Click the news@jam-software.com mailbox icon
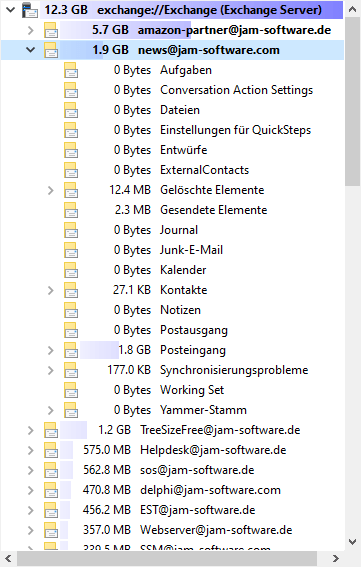The image size is (361, 567). [x=51, y=50]
